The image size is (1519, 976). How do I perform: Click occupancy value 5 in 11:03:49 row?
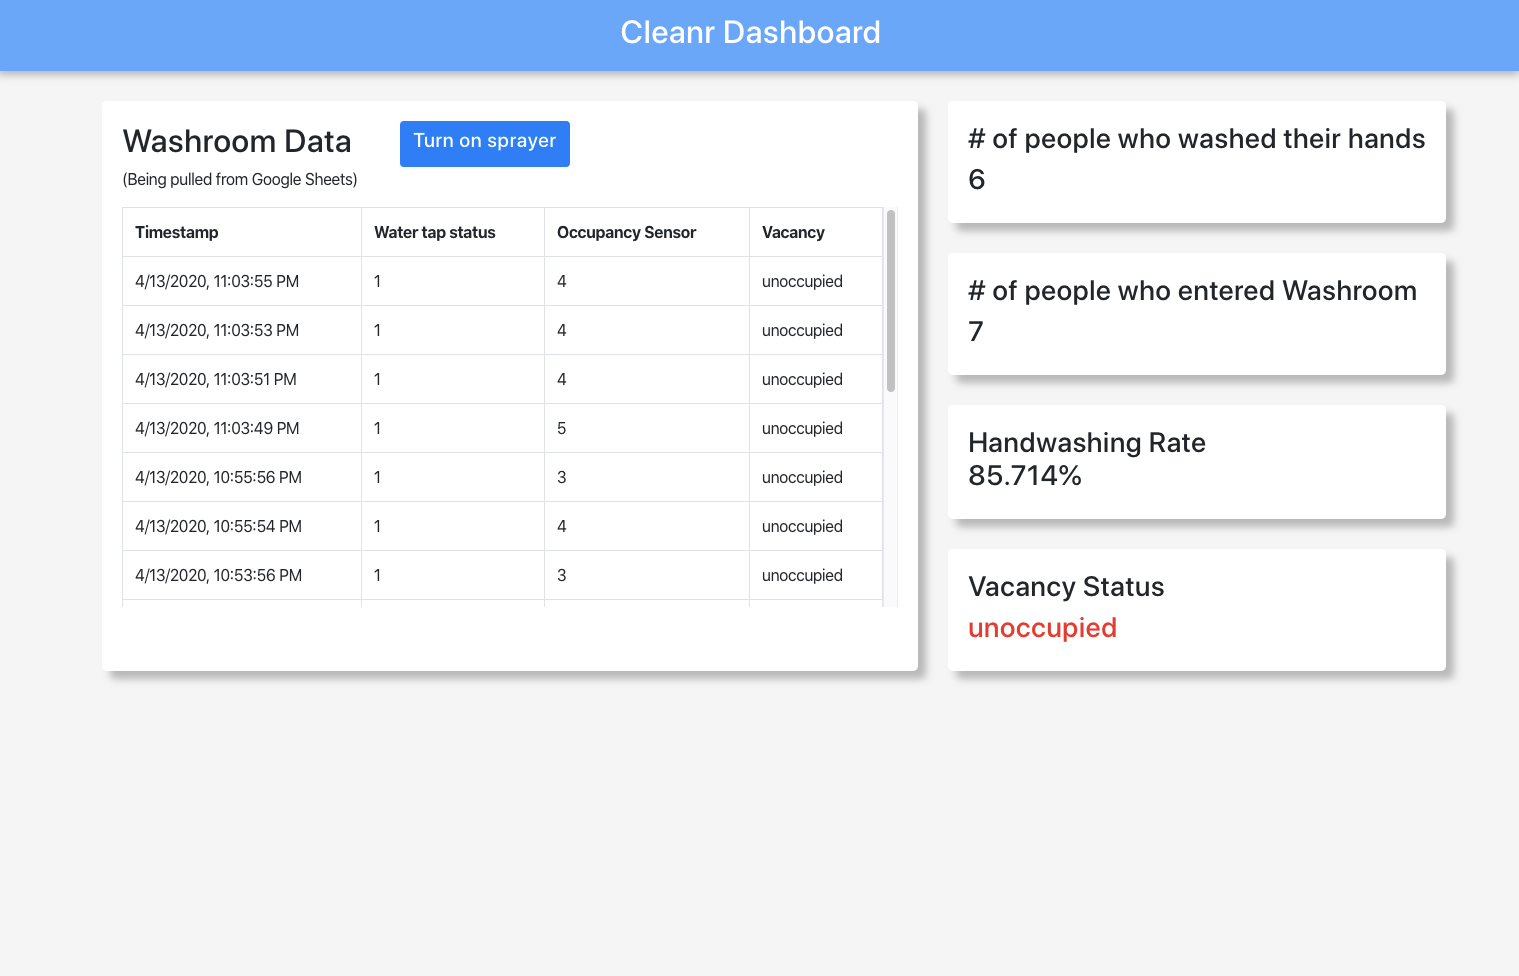coord(562,428)
